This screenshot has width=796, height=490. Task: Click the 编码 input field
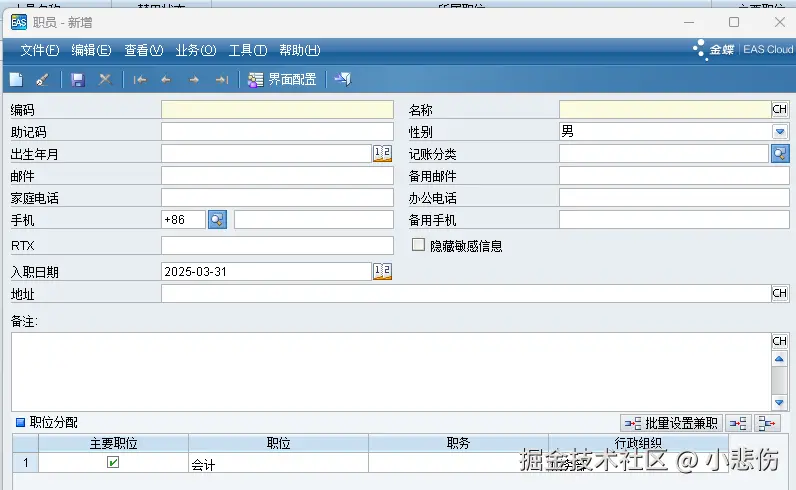click(x=277, y=110)
